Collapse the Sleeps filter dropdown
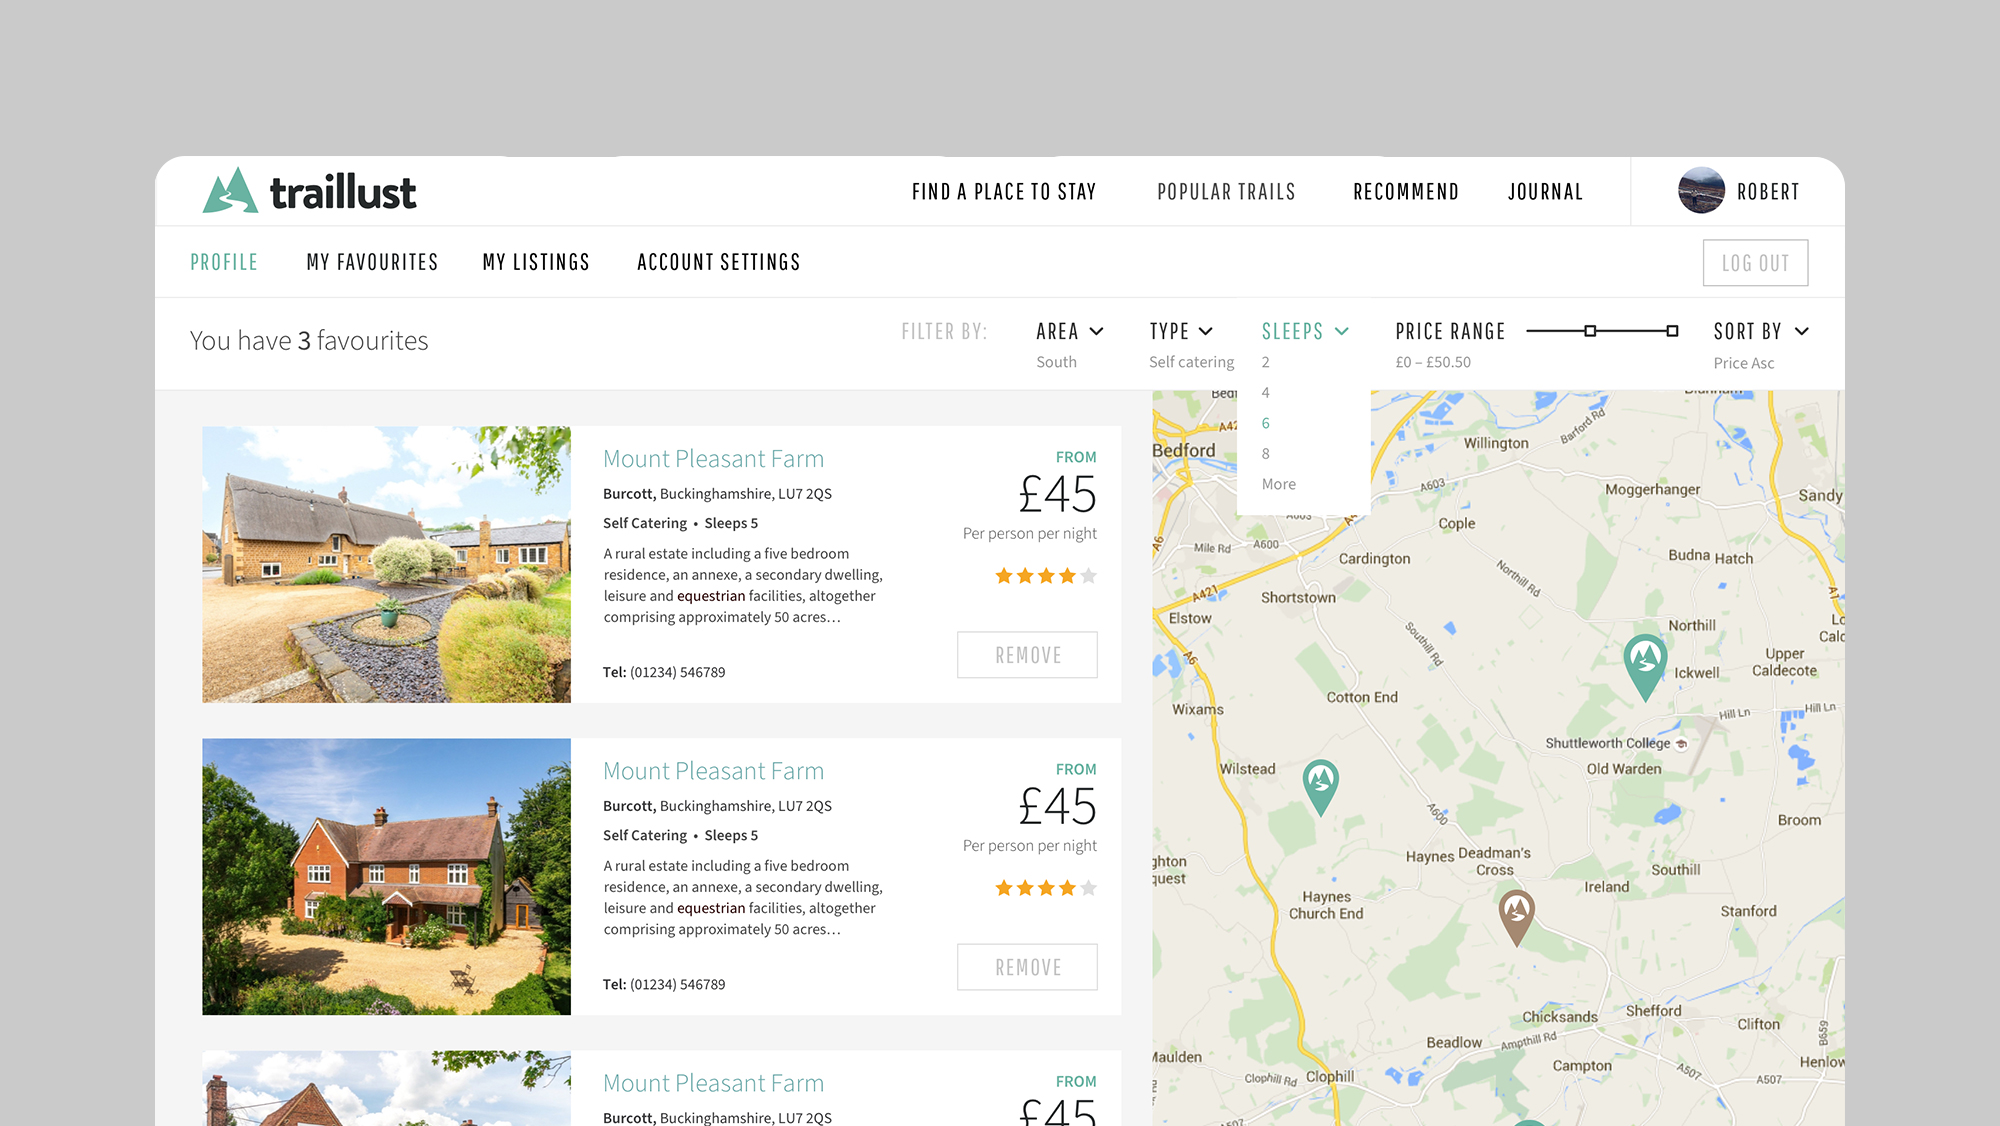 pos(1305,331)
